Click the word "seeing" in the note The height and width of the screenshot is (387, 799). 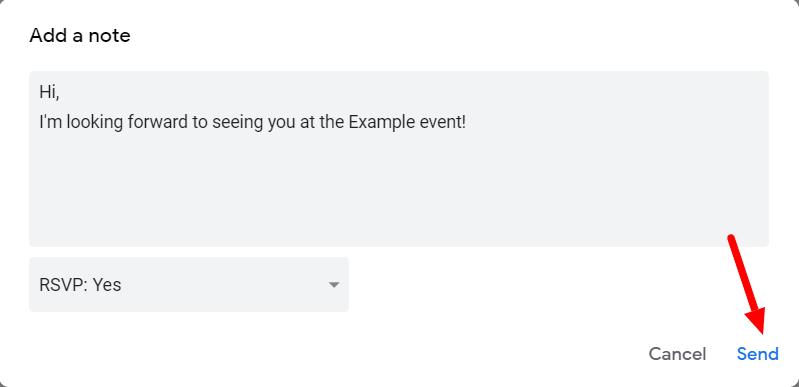pos(237,123)
